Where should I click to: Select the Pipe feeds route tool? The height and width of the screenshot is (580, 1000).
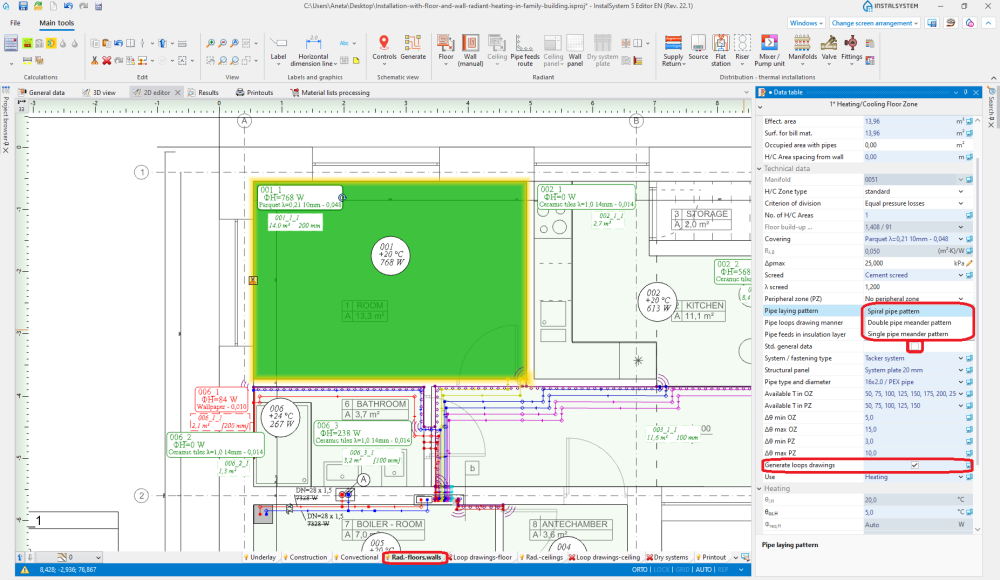pos(525,51)
